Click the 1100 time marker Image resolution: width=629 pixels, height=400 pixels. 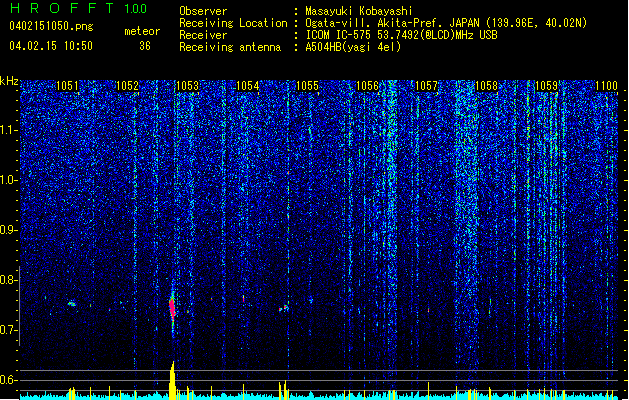click(x=606, y=86)
